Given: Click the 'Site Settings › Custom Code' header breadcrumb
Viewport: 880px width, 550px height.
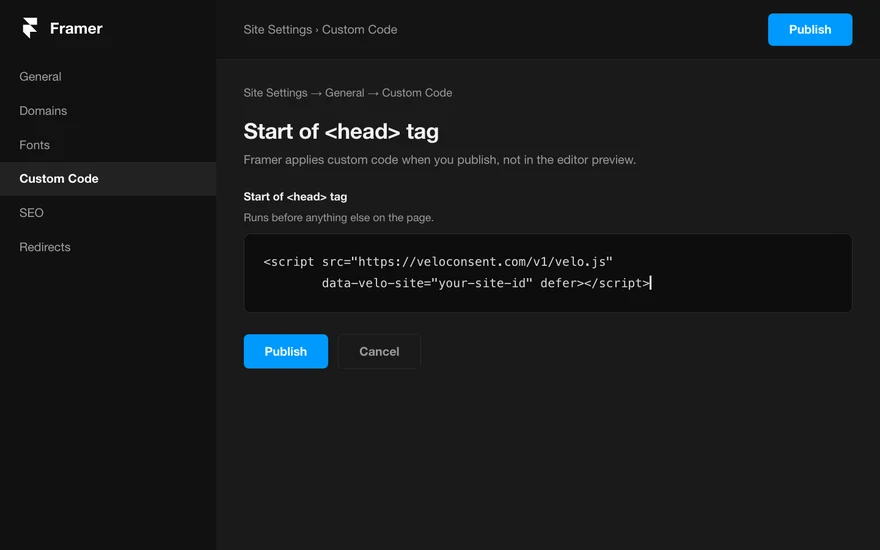Looking at the screenshot, I should click(x=320, y=30).
